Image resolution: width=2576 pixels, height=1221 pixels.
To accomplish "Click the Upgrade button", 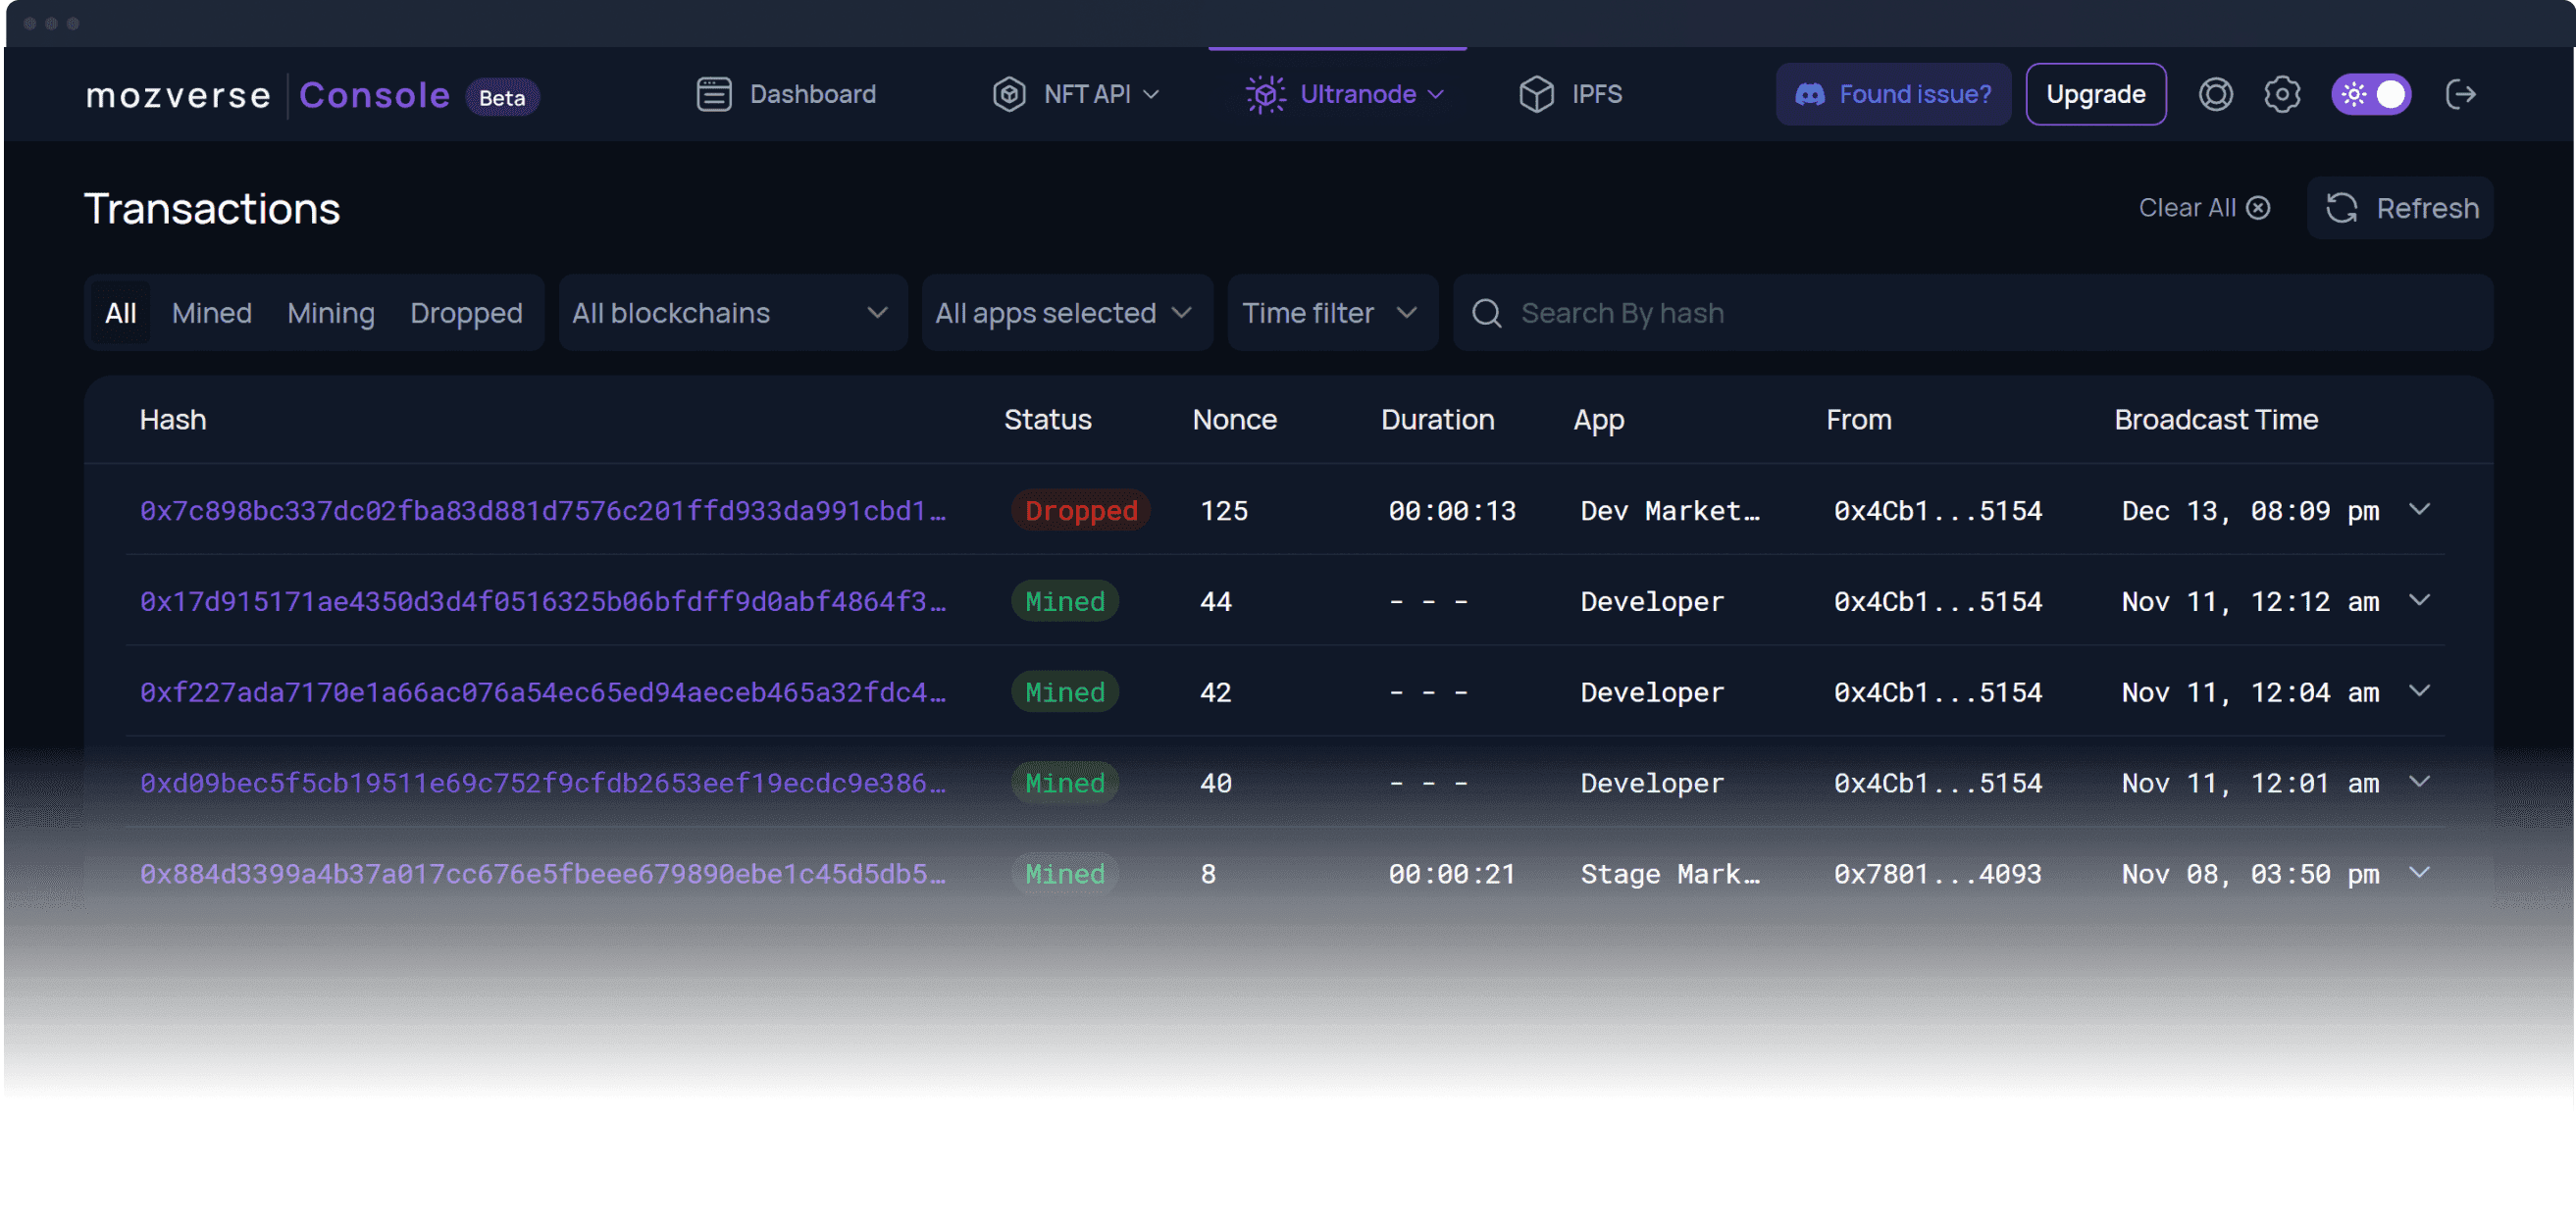I will point(2095,95).
